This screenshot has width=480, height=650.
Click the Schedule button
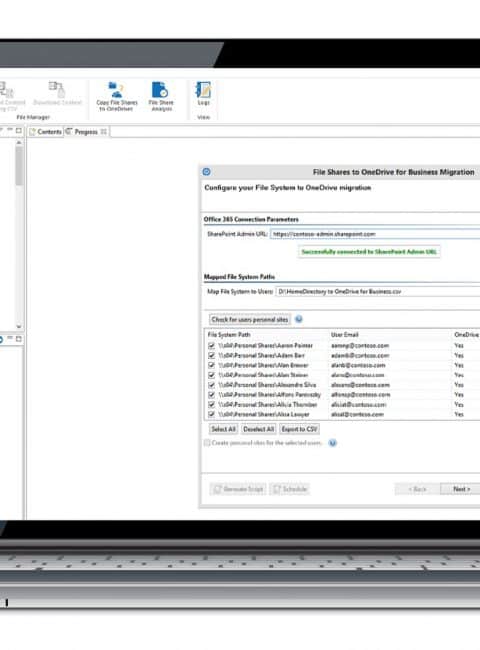coord(290,489)
